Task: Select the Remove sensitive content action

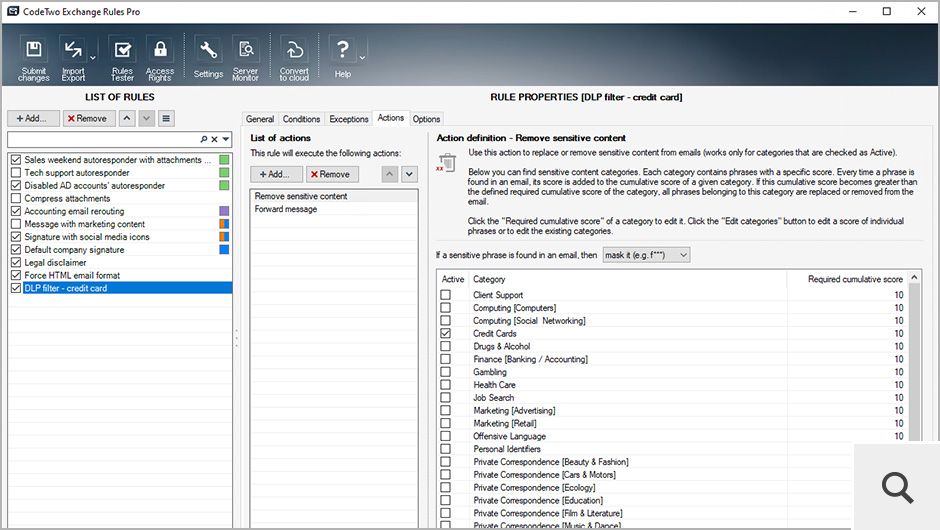Action: click(x=334, y=196)
